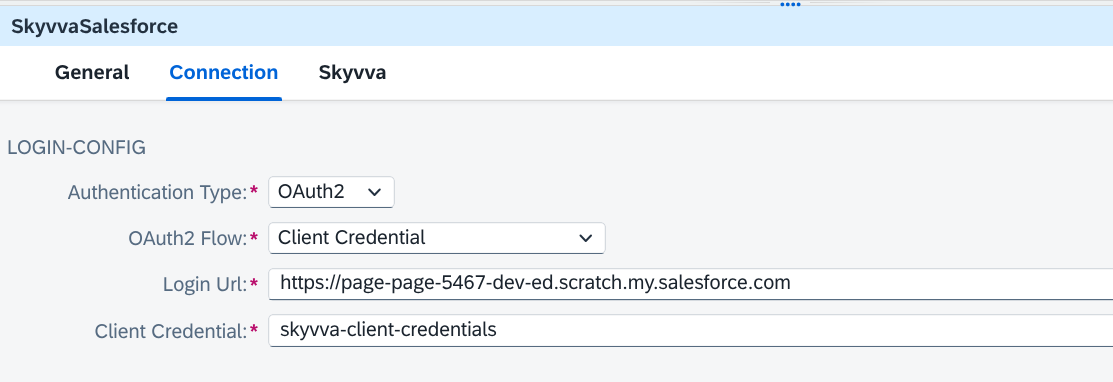Click into the Login Url field
Viewport: 1113px width, 382px height.
(690, 284)
